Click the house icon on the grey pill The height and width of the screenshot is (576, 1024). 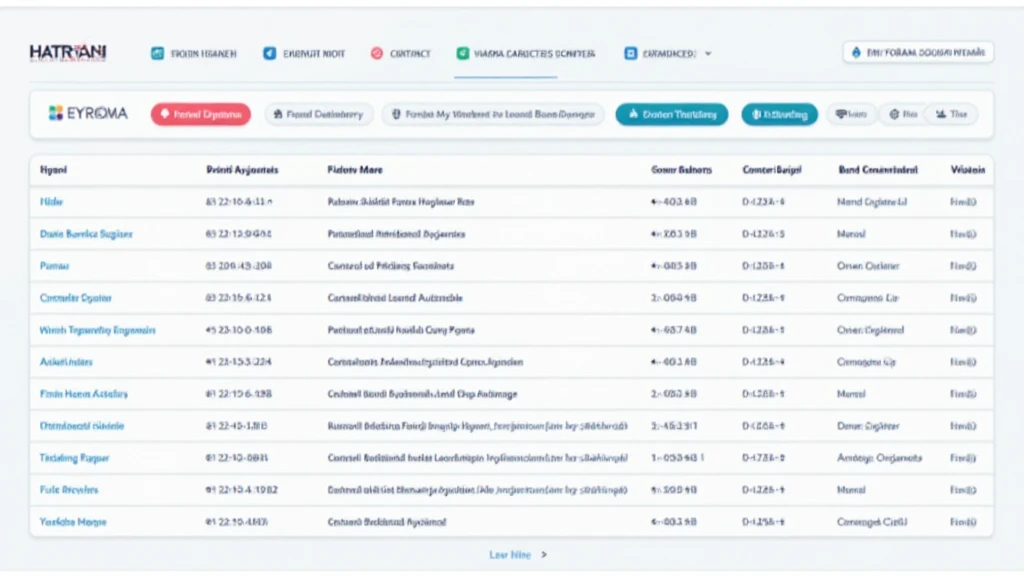tap(277, 115)
